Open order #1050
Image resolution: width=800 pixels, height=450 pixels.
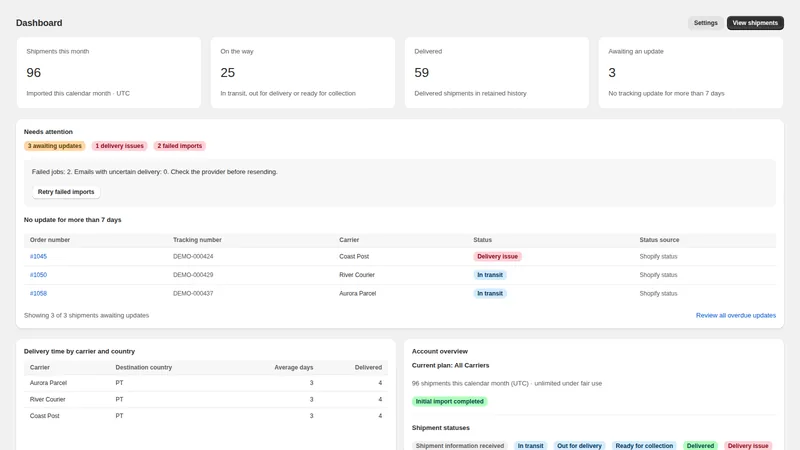tap(38, 275)
